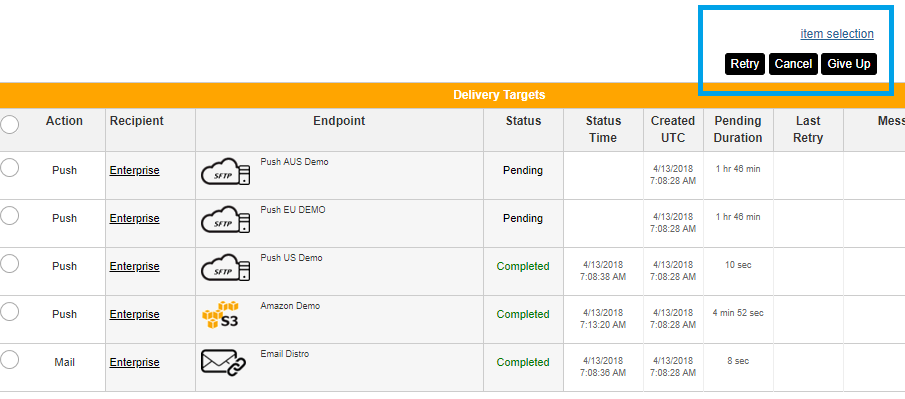Click the email link icon for Email Distro

[223, 363]
